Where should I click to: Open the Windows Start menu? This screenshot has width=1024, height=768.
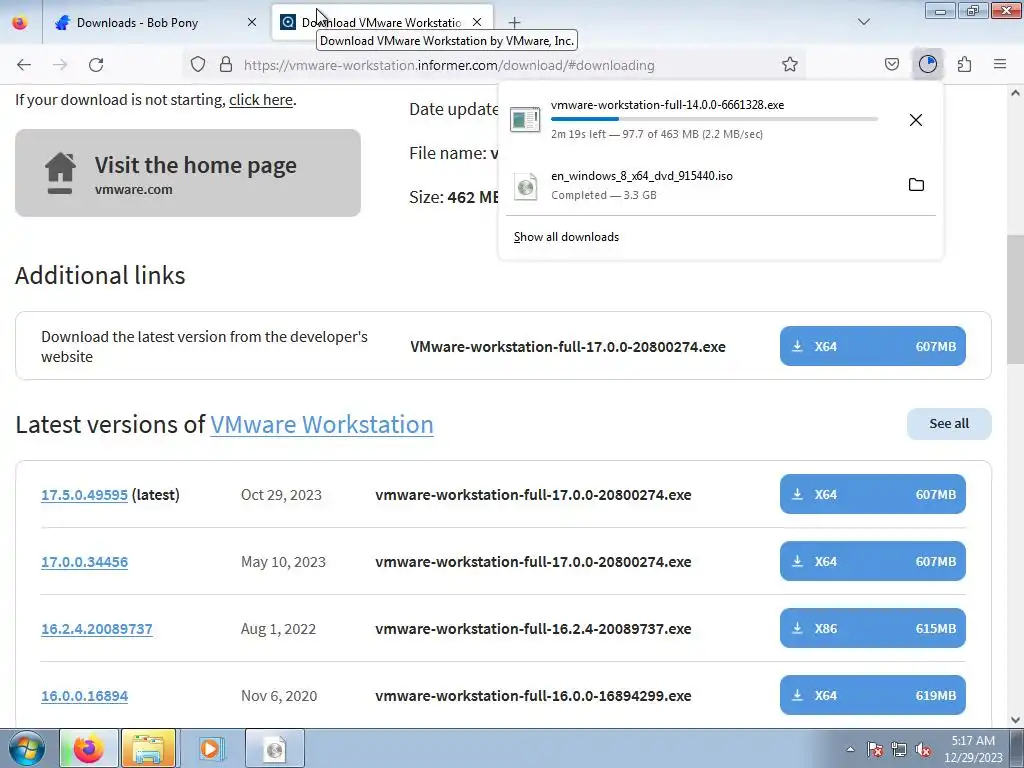(x=25, y=749)
